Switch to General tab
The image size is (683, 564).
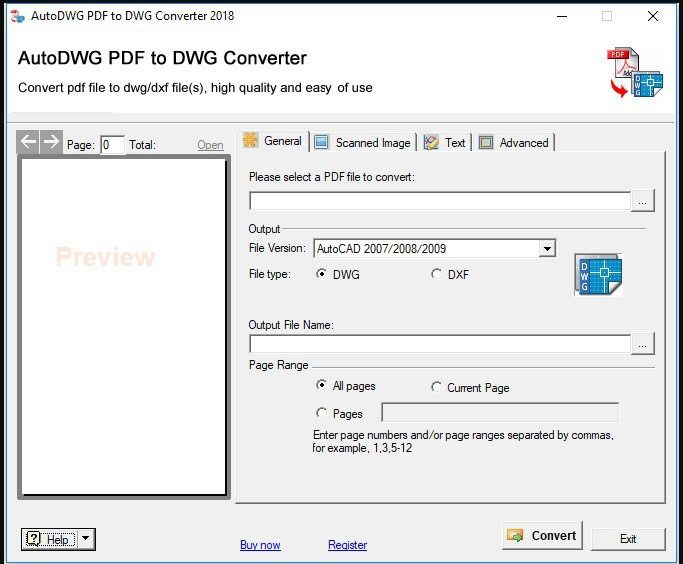[x=274, y=141]
